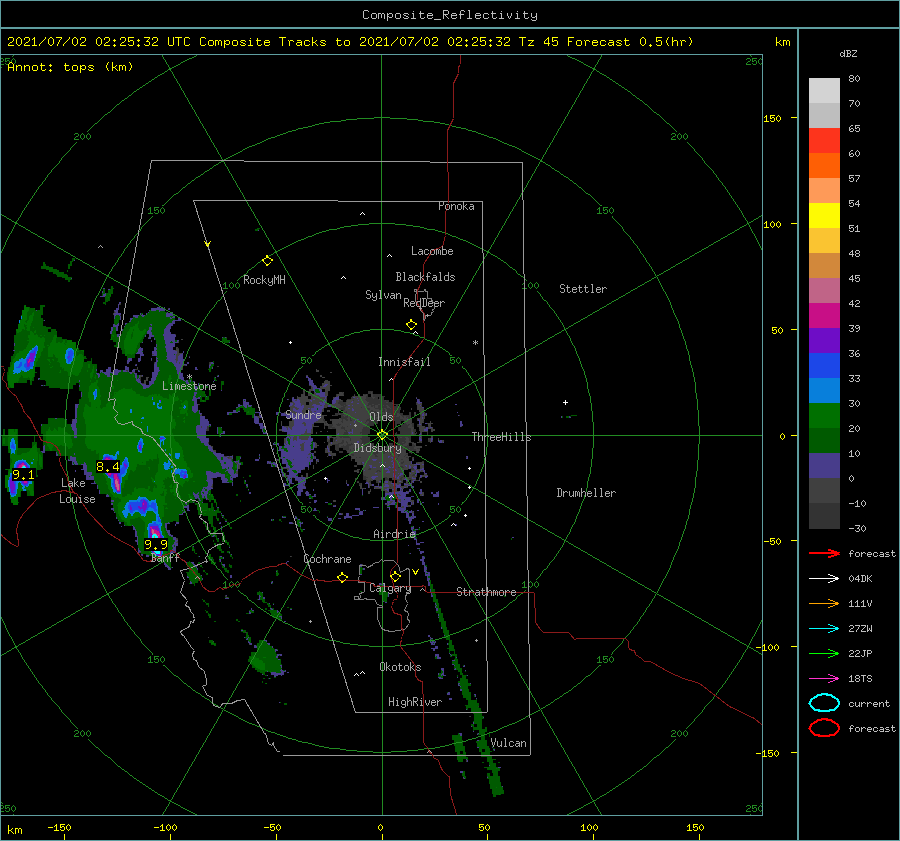This screenshot has height=841, width=900.
Task: Click the yellow diamond marker below Cochrane
Action: 342,577
